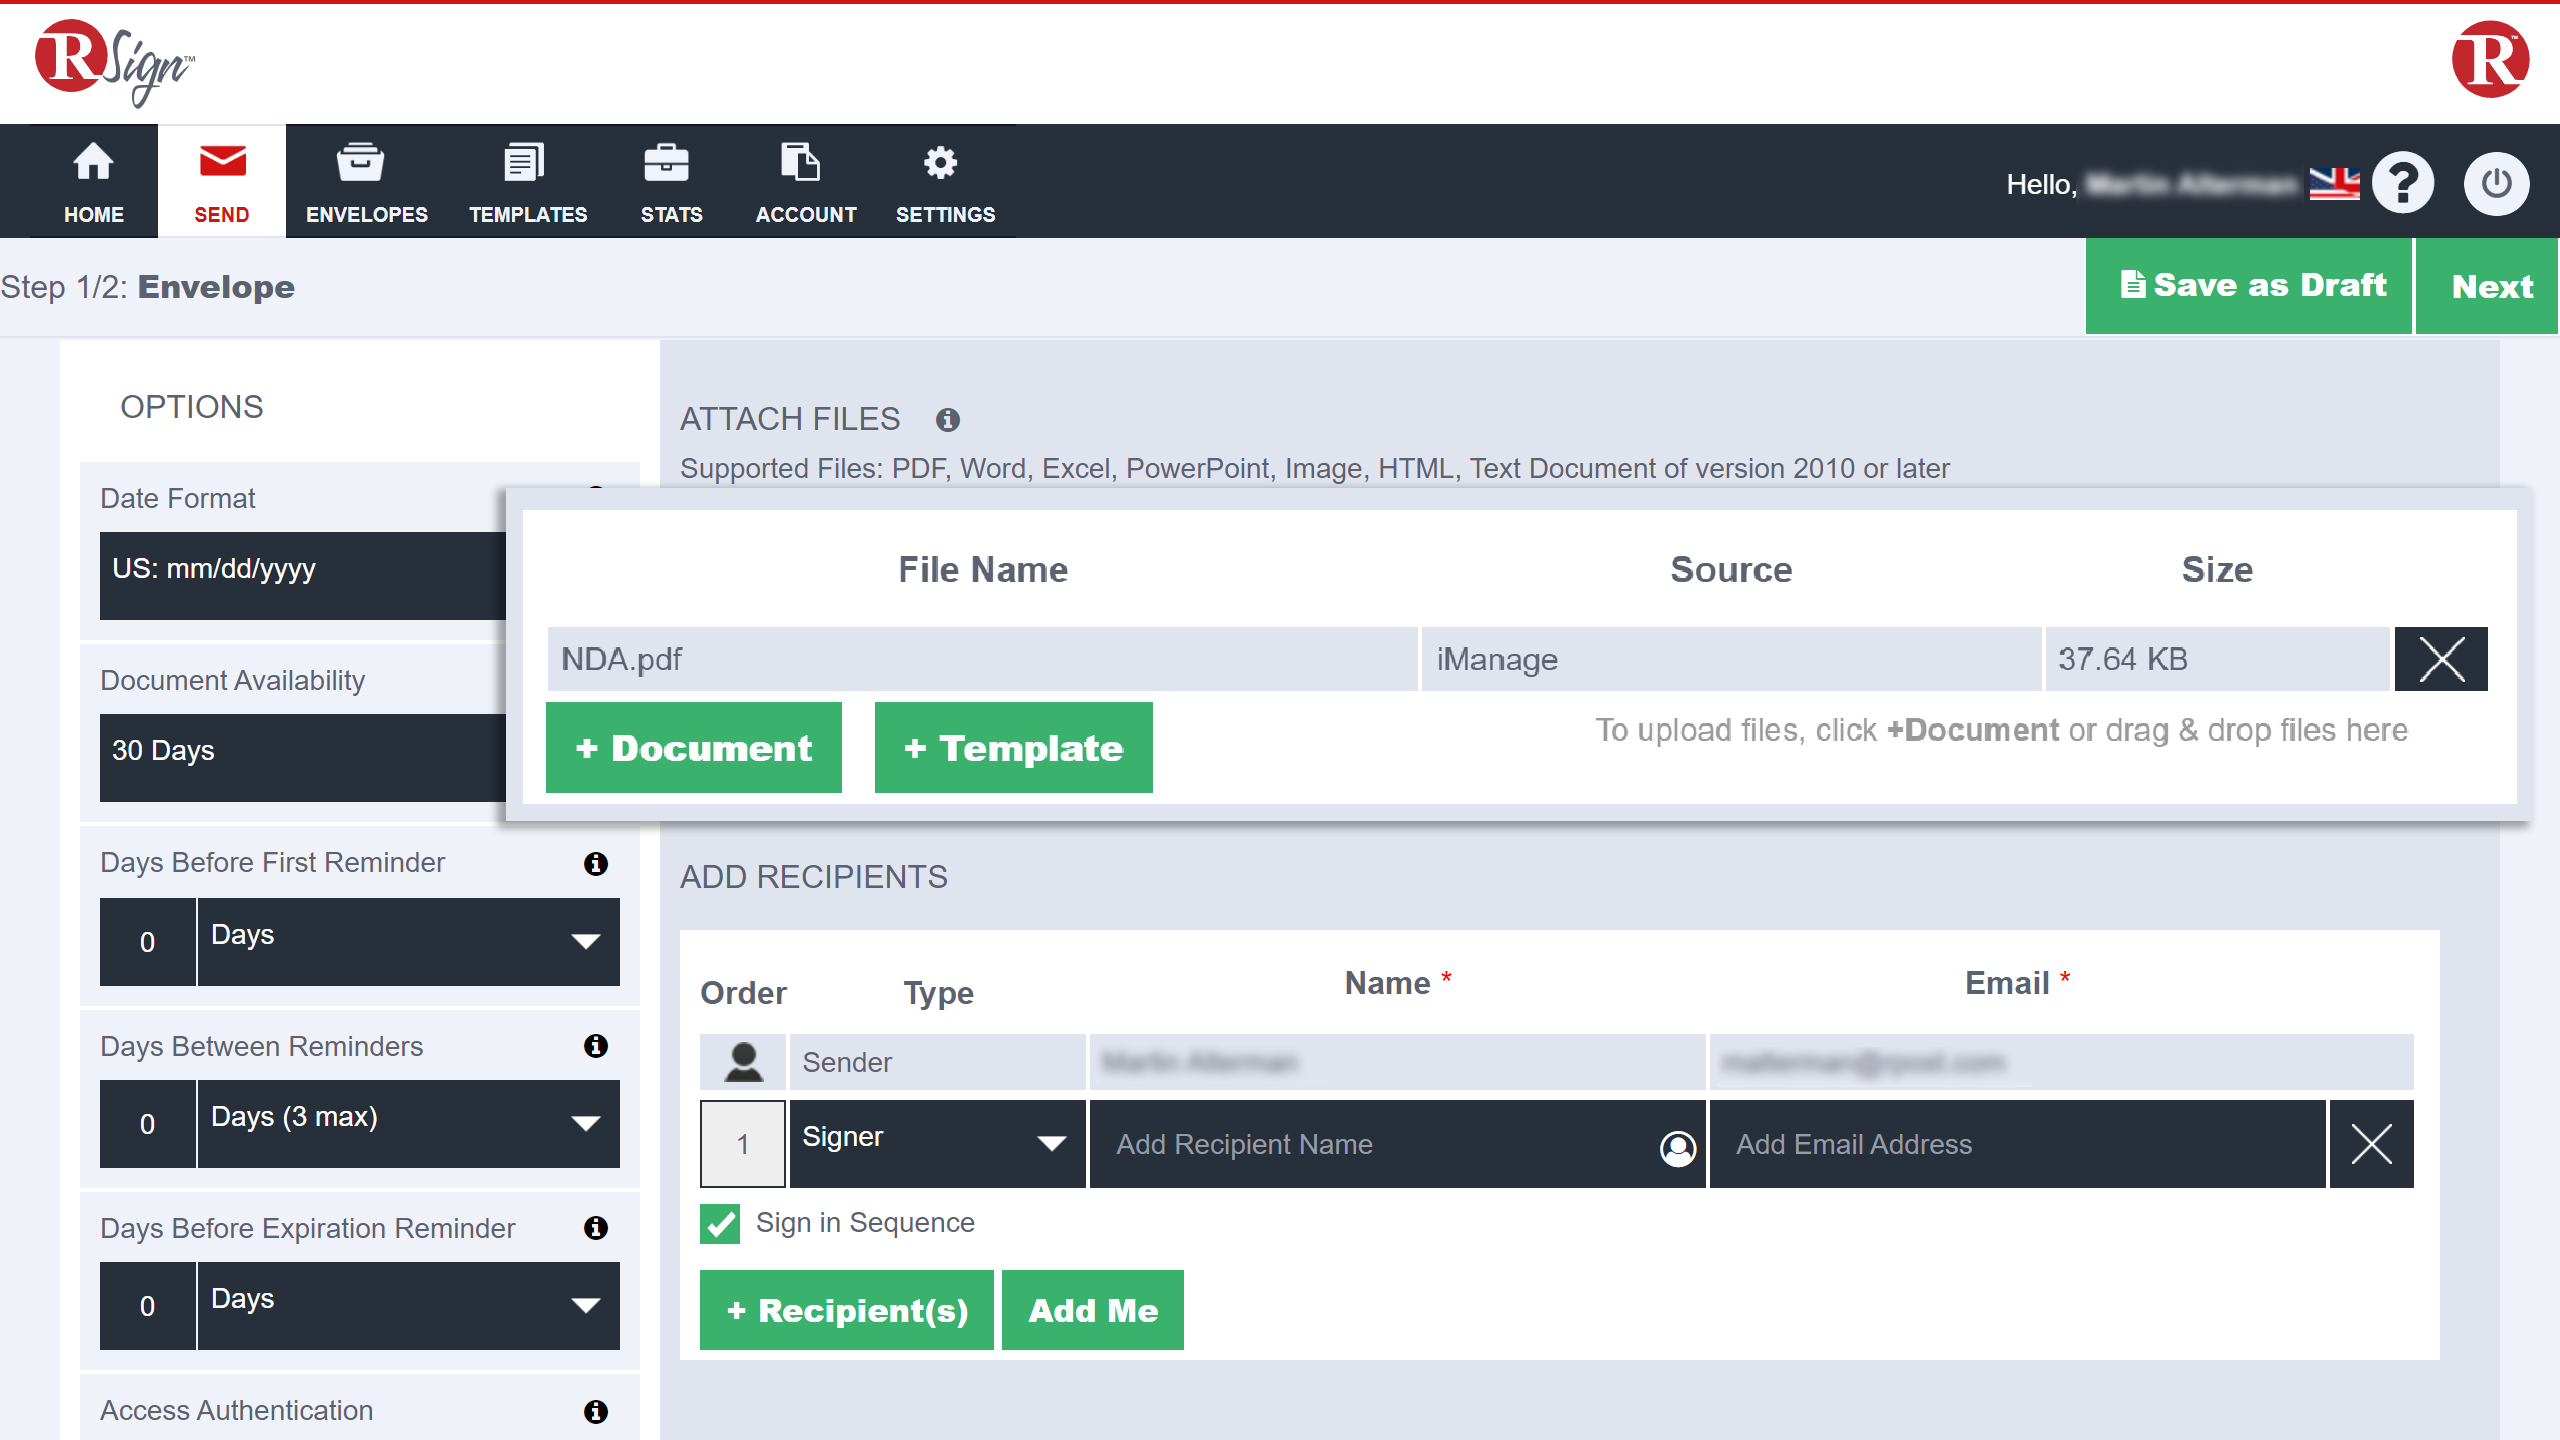This screenshot has height=1440, width=2560.
Task: Click the UK flag language icon
Action: pos(2334,184)
